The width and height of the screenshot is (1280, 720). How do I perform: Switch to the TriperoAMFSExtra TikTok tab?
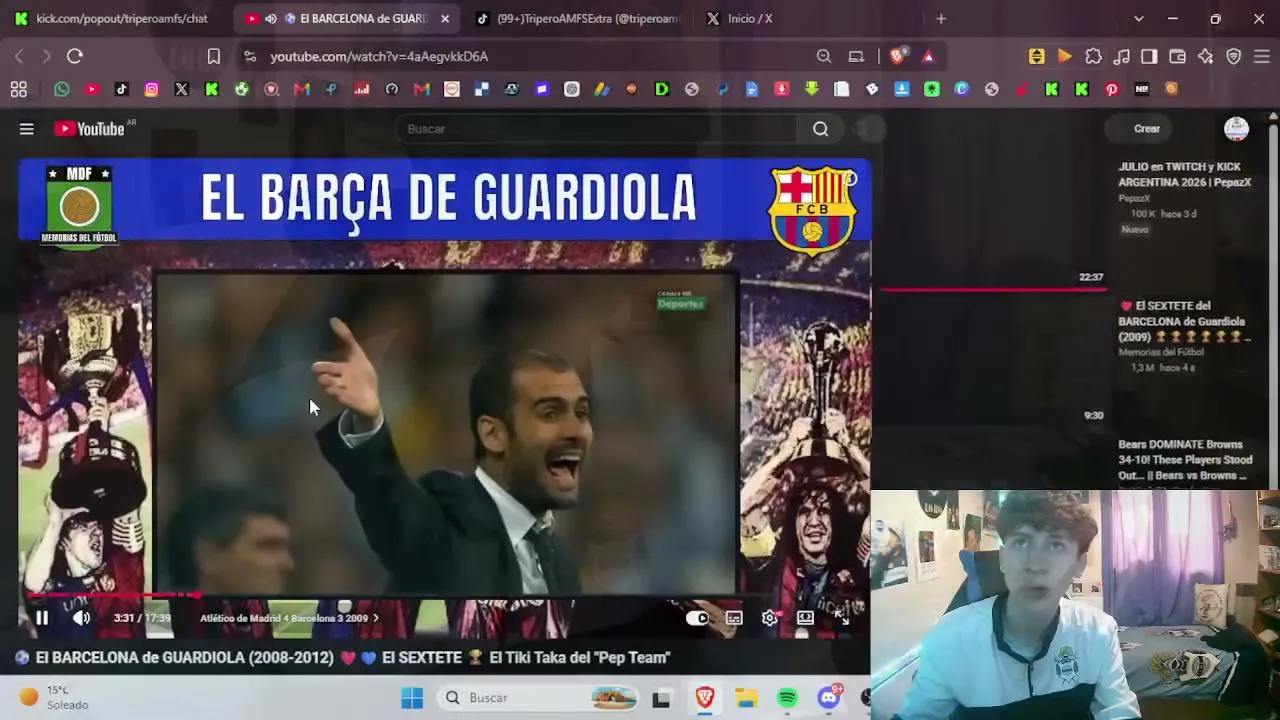click(x=577, y=19)
